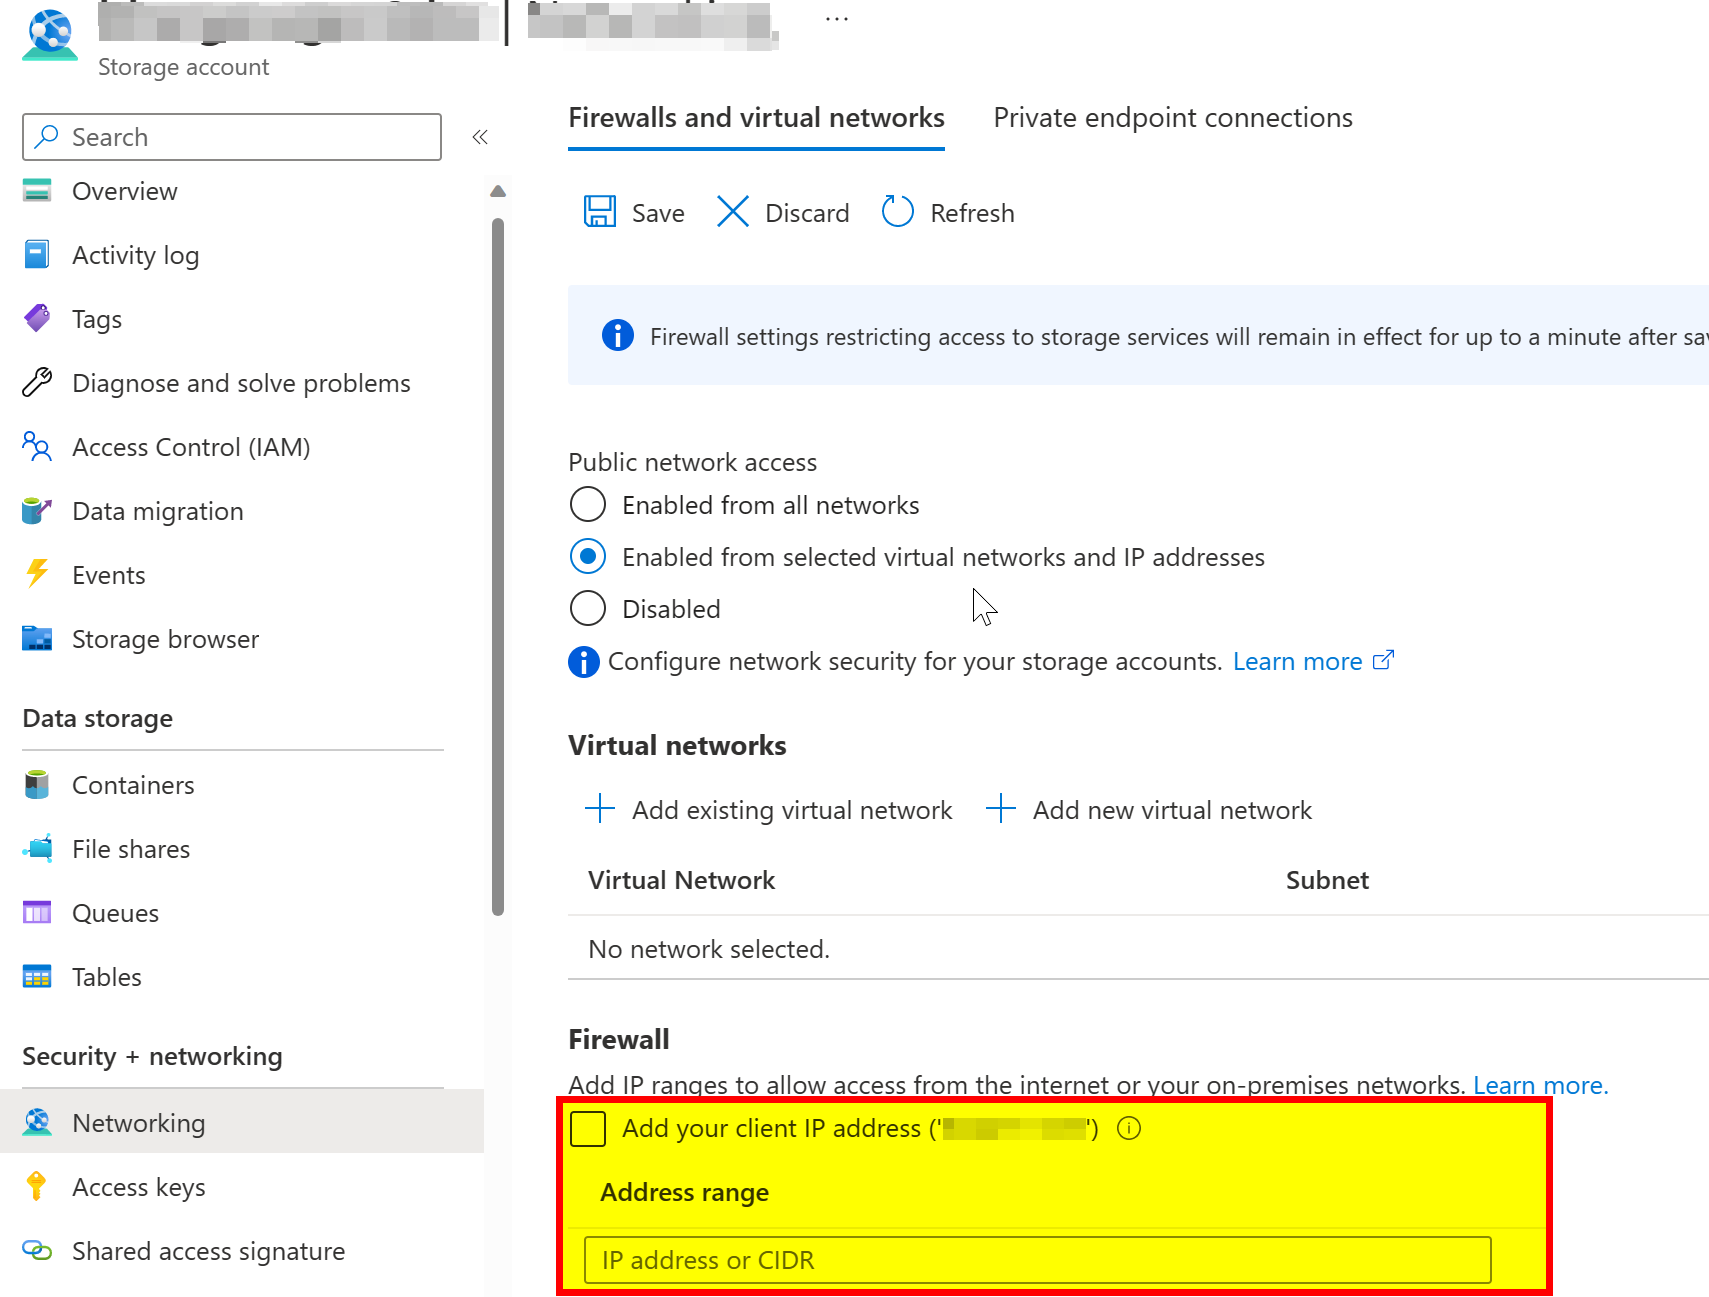This screenshot has width=1709, height=1297.
Task: Collapse the left navigation pane
Action: click(x=480, y=137)
